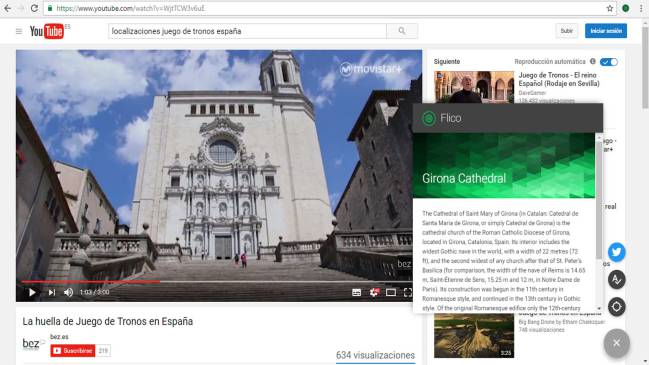This screenshot has width=649, height=365.
Task: Click the Cathedral description text in Flico panel
Action: [504, 261]
